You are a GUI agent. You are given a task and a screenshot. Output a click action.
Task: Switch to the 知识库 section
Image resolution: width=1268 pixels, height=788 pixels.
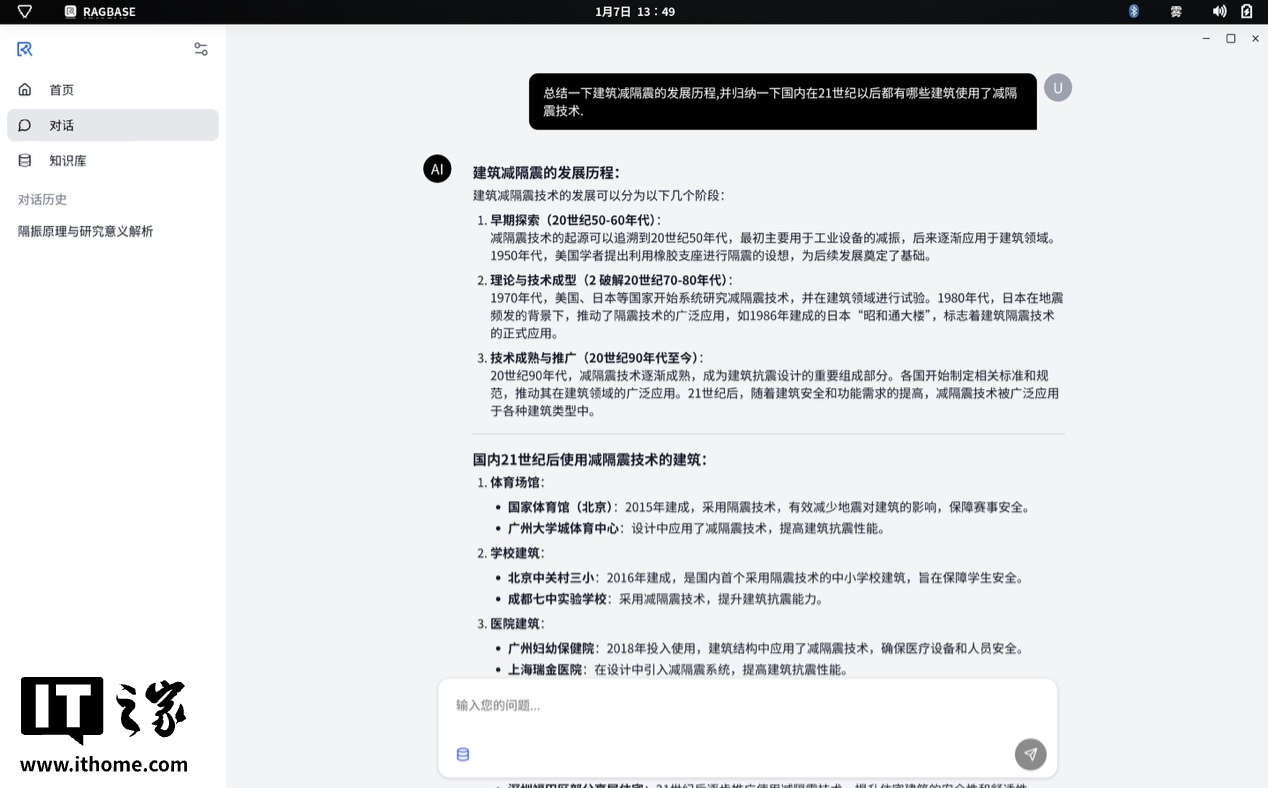click(x=66, y=160)
